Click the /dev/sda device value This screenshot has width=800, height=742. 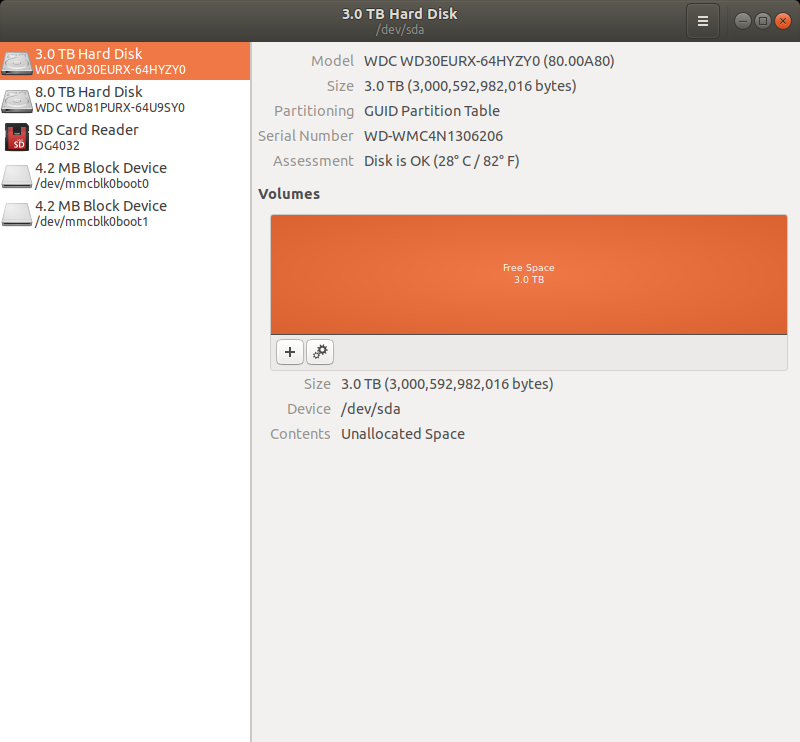(x=370, y=409)
